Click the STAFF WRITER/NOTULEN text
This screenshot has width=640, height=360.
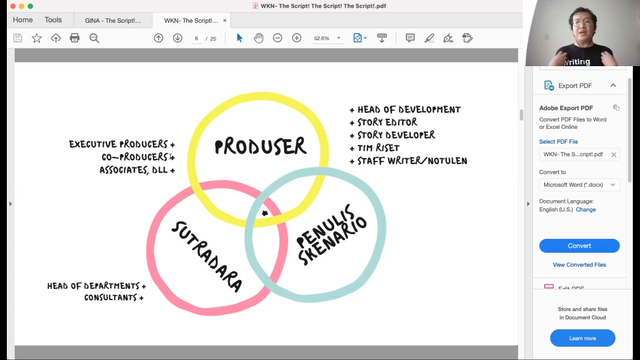pos(412,161)
